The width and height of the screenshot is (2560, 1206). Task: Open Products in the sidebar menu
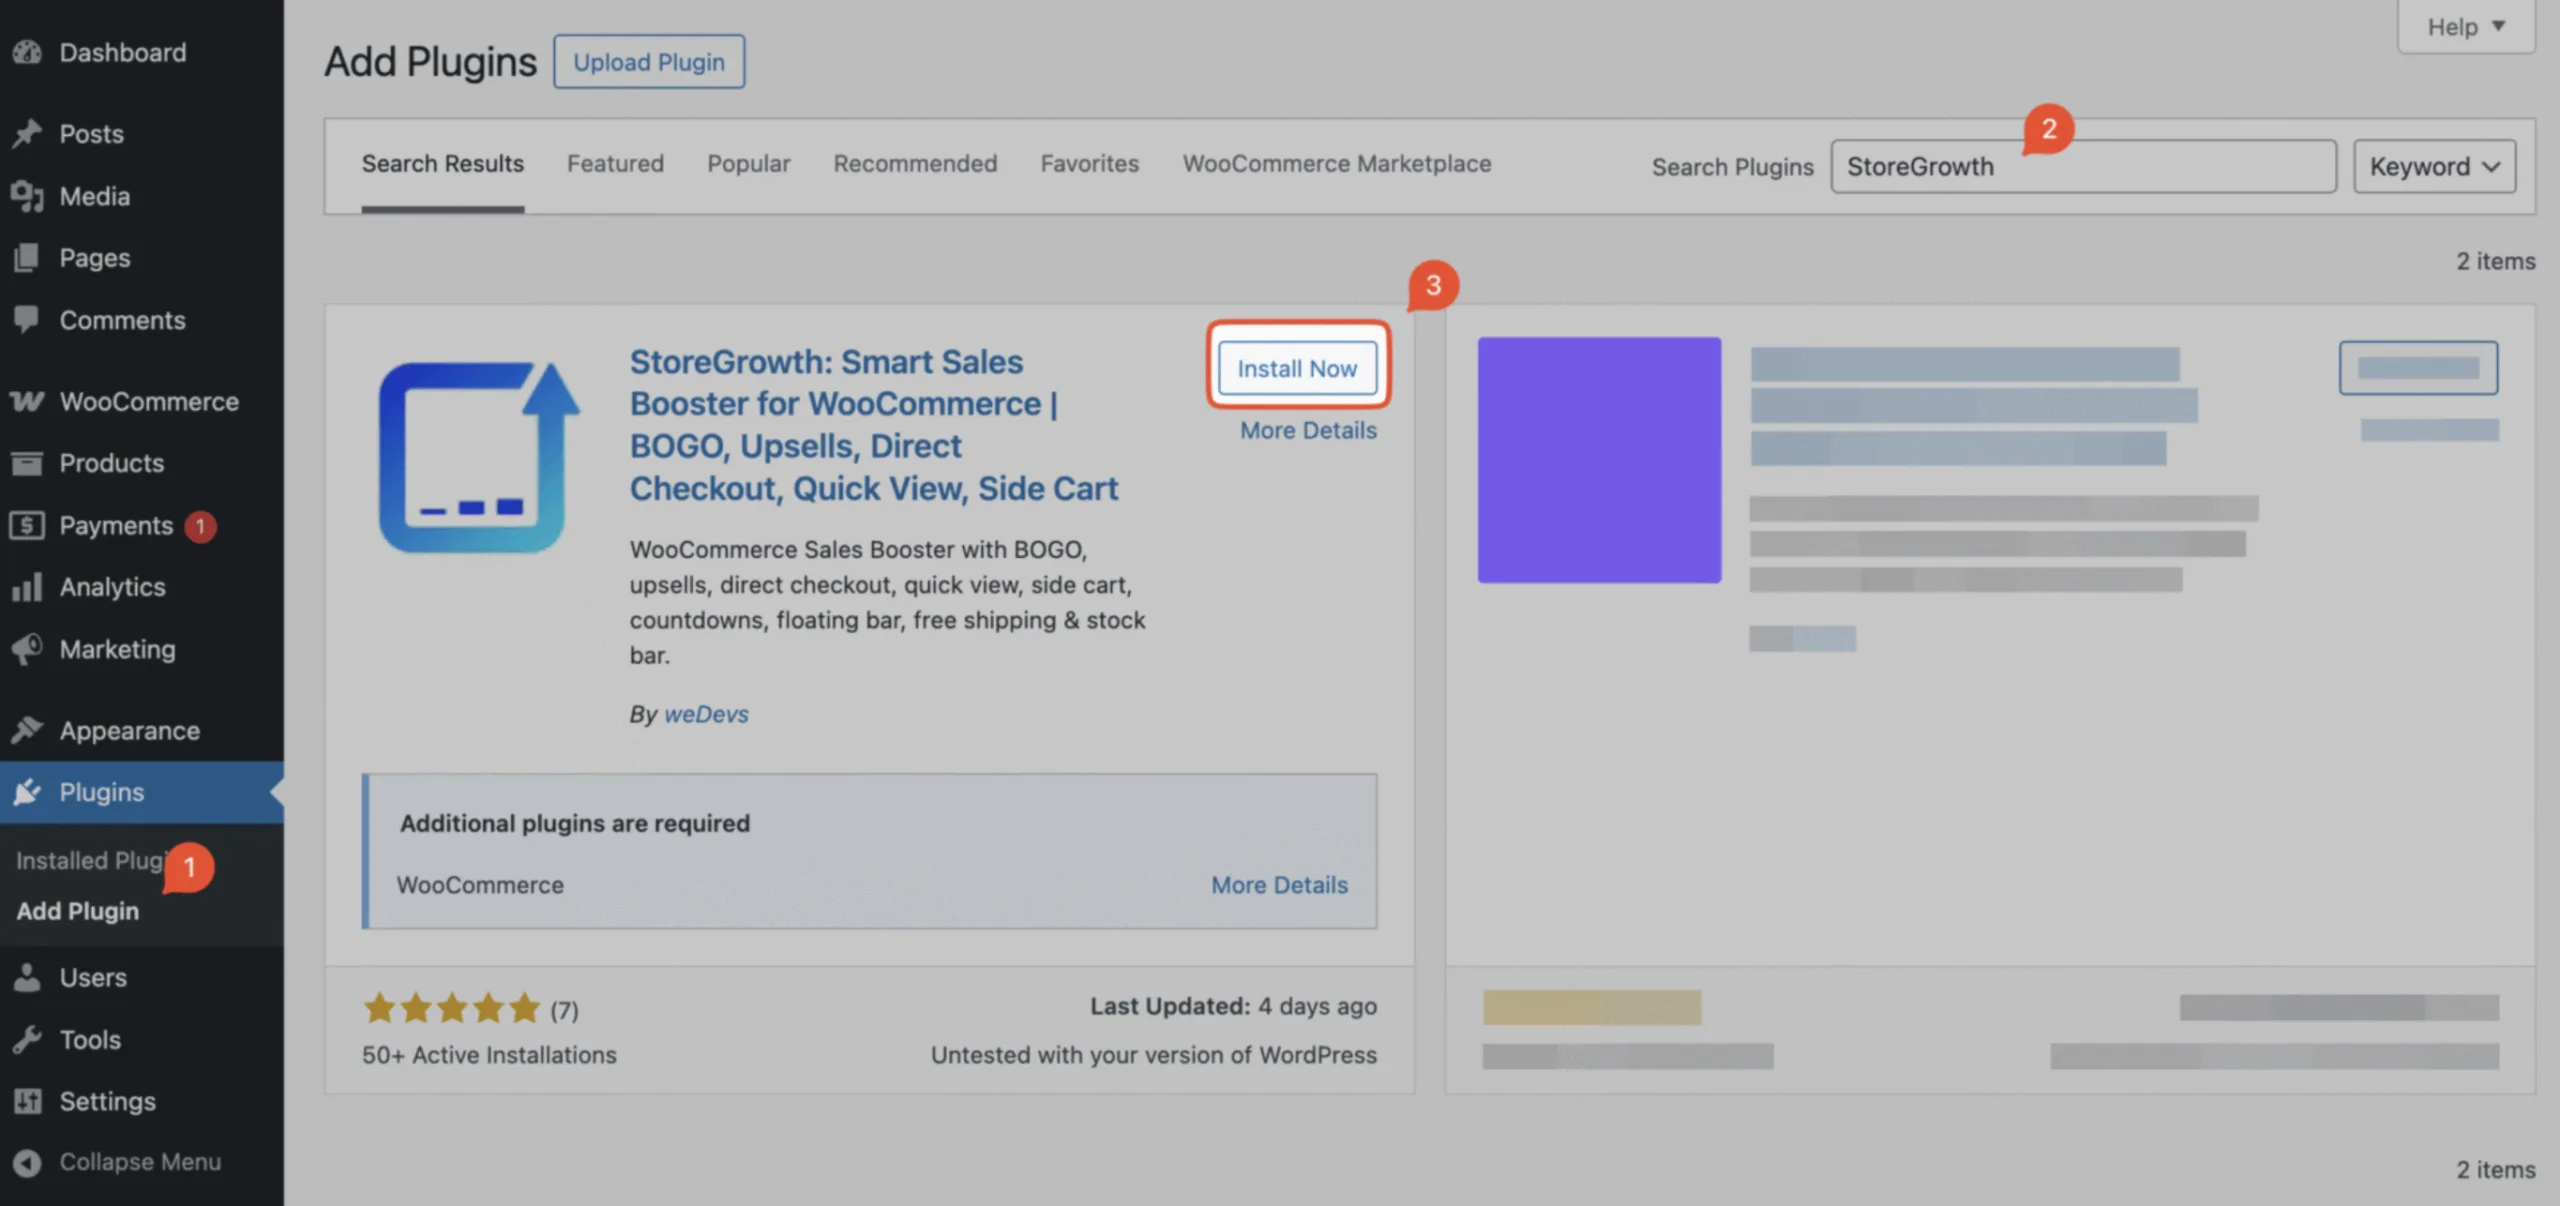pos(112,463)
